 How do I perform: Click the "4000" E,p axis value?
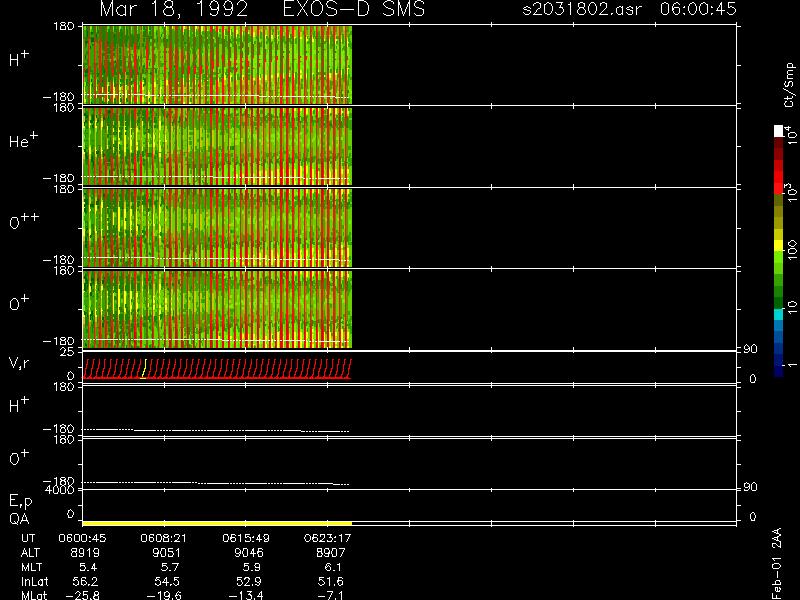pyautogui.click(x=60, y=490)
